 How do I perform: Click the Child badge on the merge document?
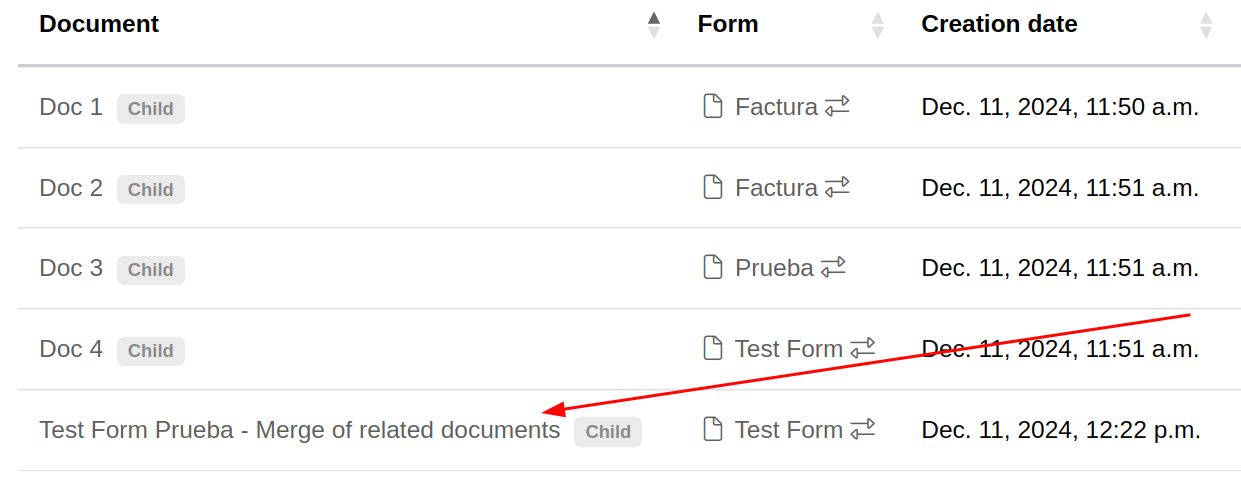click(x=608, y=431)
